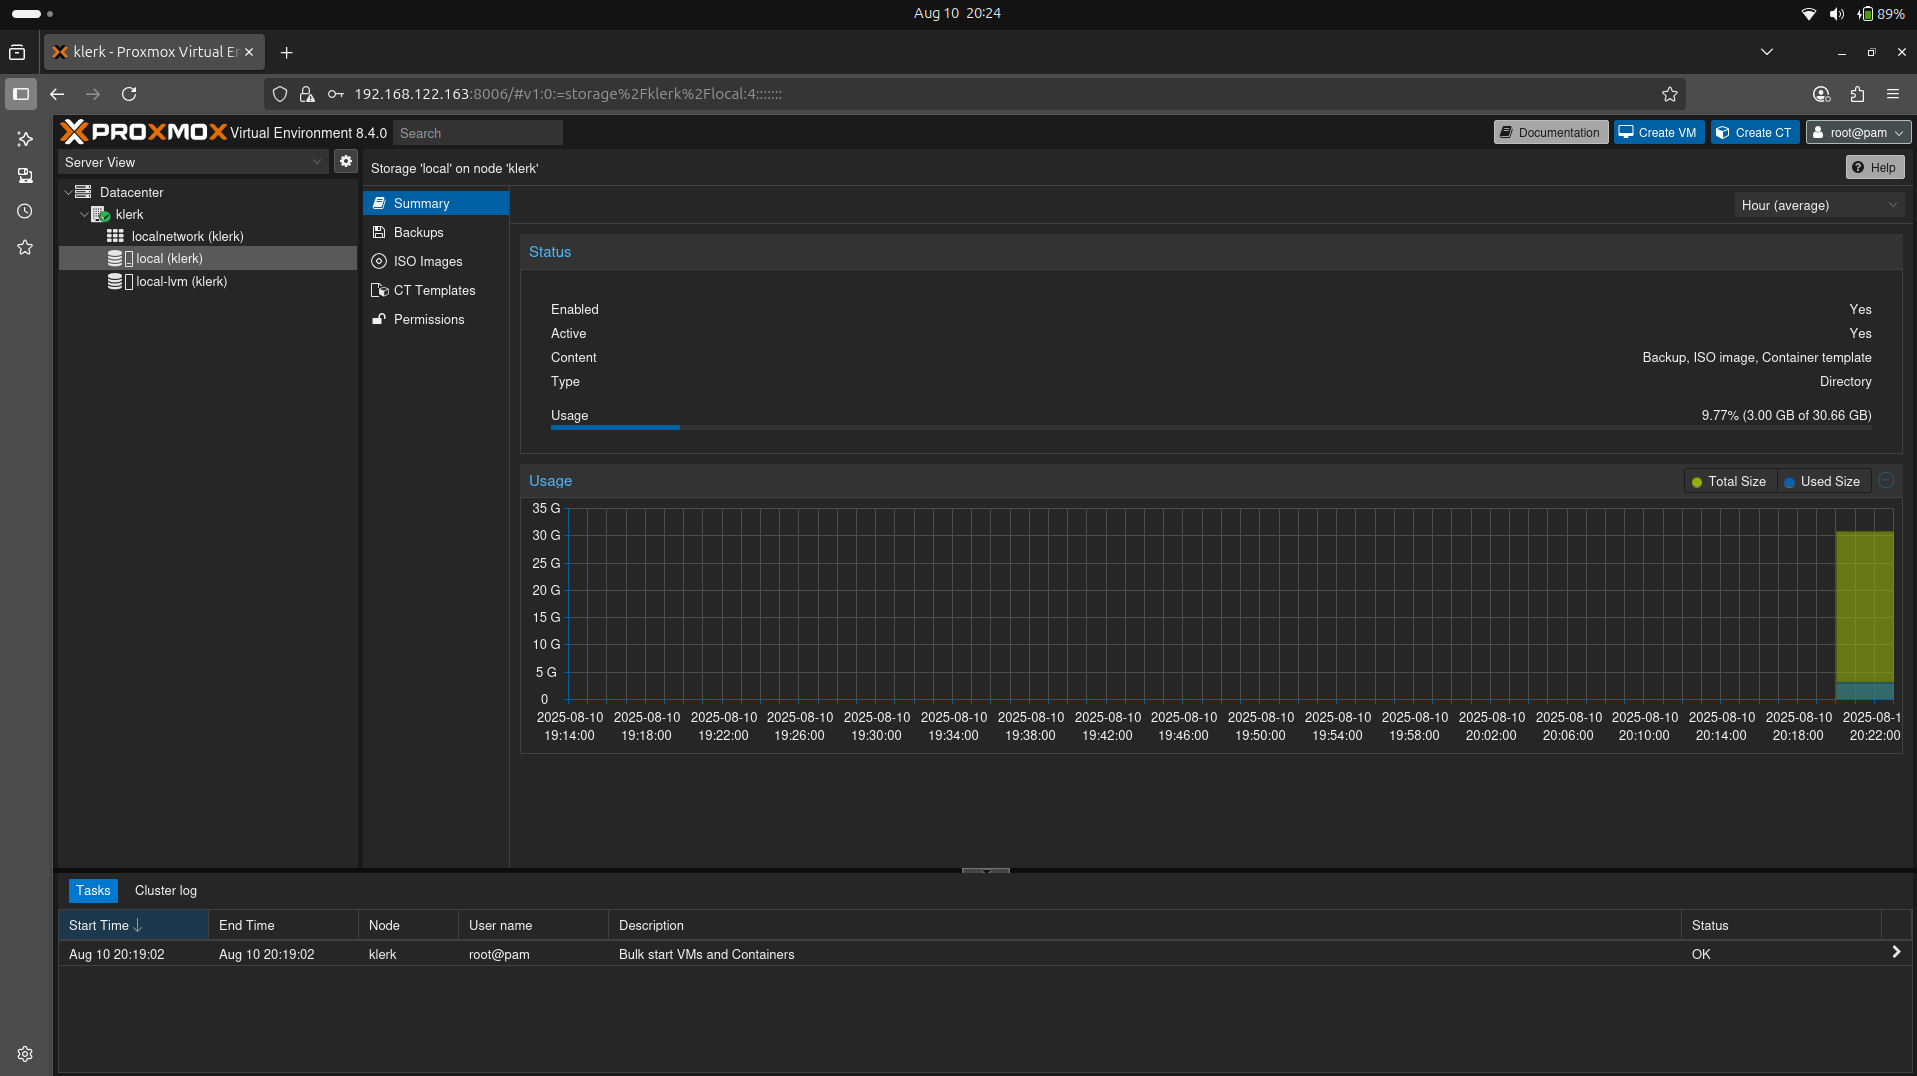Open the Summary panel
Image resolution: width=1917 pixels, height=1076 pixels.
click(421, 203)
